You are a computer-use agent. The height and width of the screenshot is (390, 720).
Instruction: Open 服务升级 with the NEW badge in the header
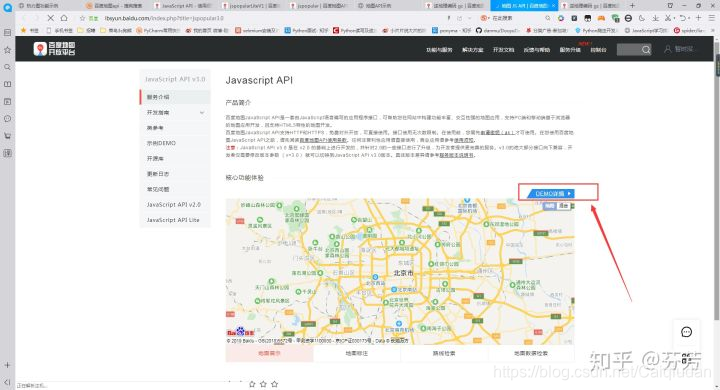pos(570,50)
